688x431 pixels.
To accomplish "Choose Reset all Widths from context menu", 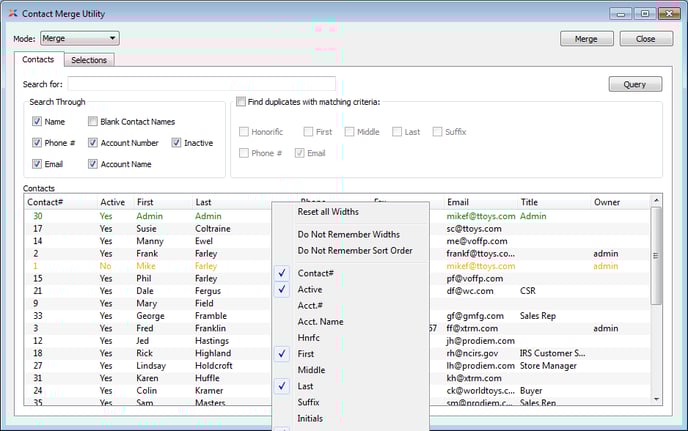I will [328, 211].
